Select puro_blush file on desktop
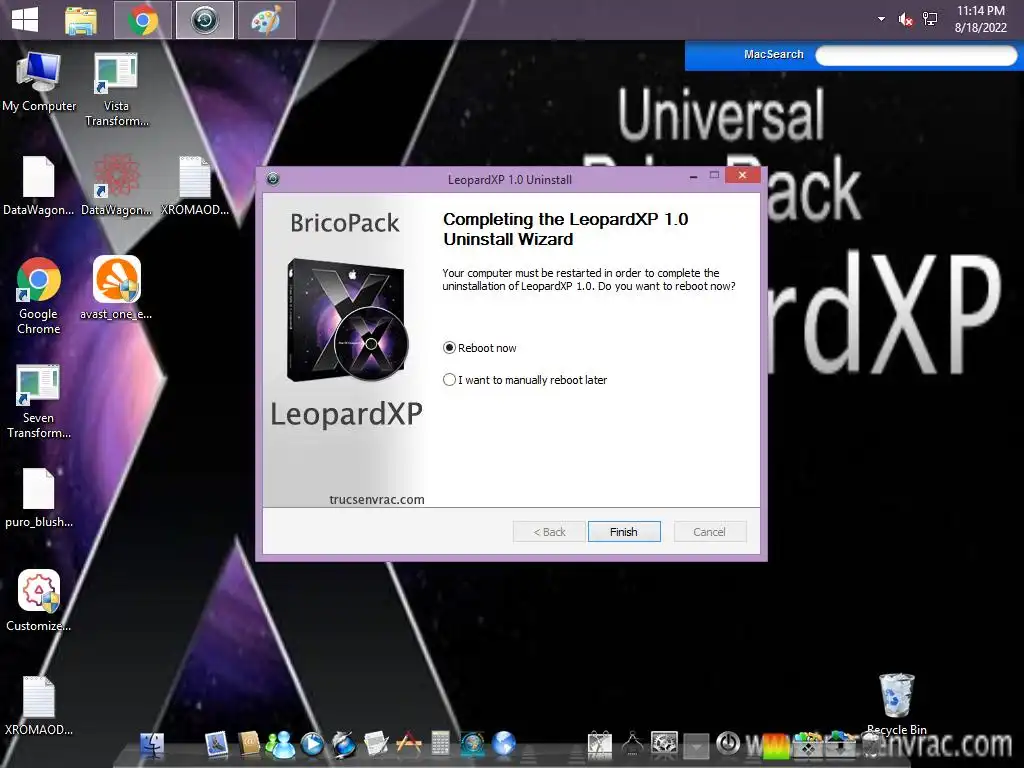The image size is (1024, 768). [x=39, y=498]
